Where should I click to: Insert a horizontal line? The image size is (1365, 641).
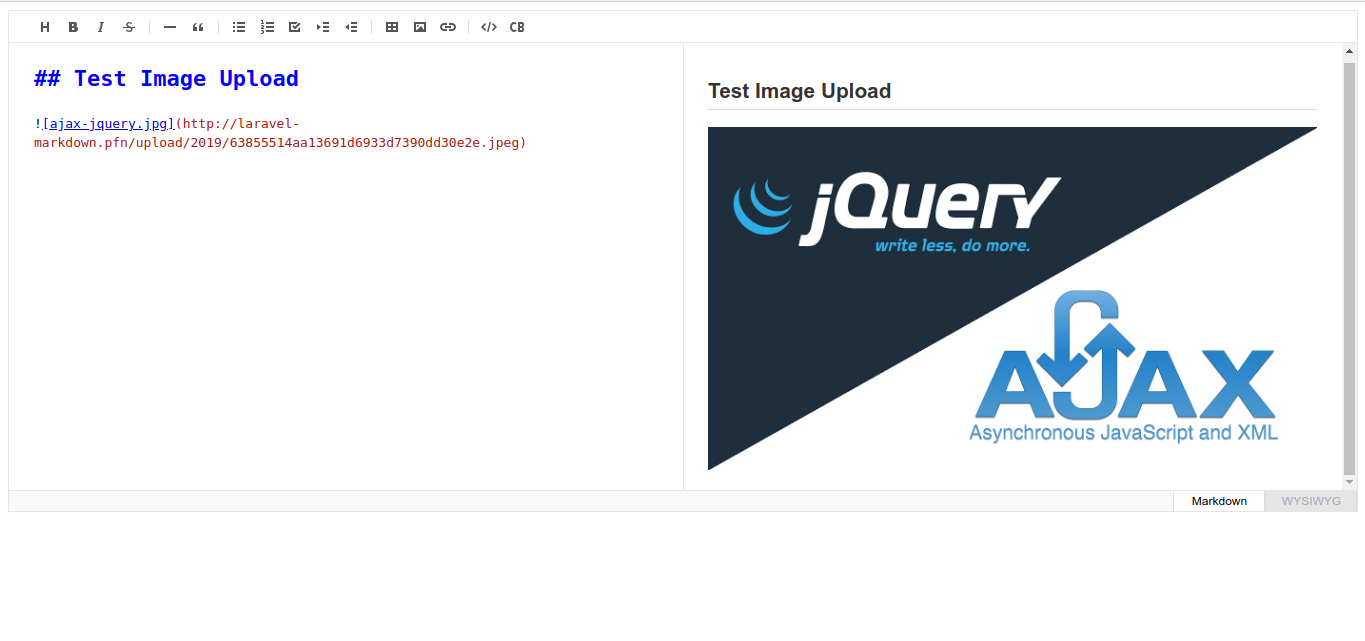click(x=170, y=27)
